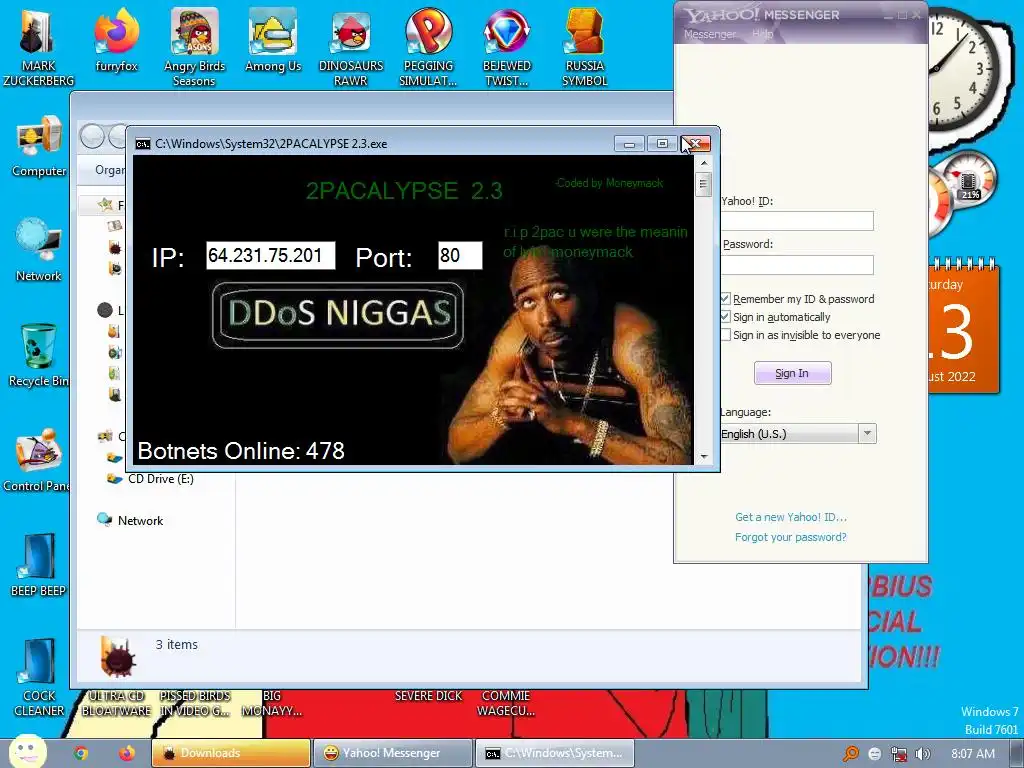
Task: Open Angry Birds Seasons desktop shortcut
Action: coord(194,46)
